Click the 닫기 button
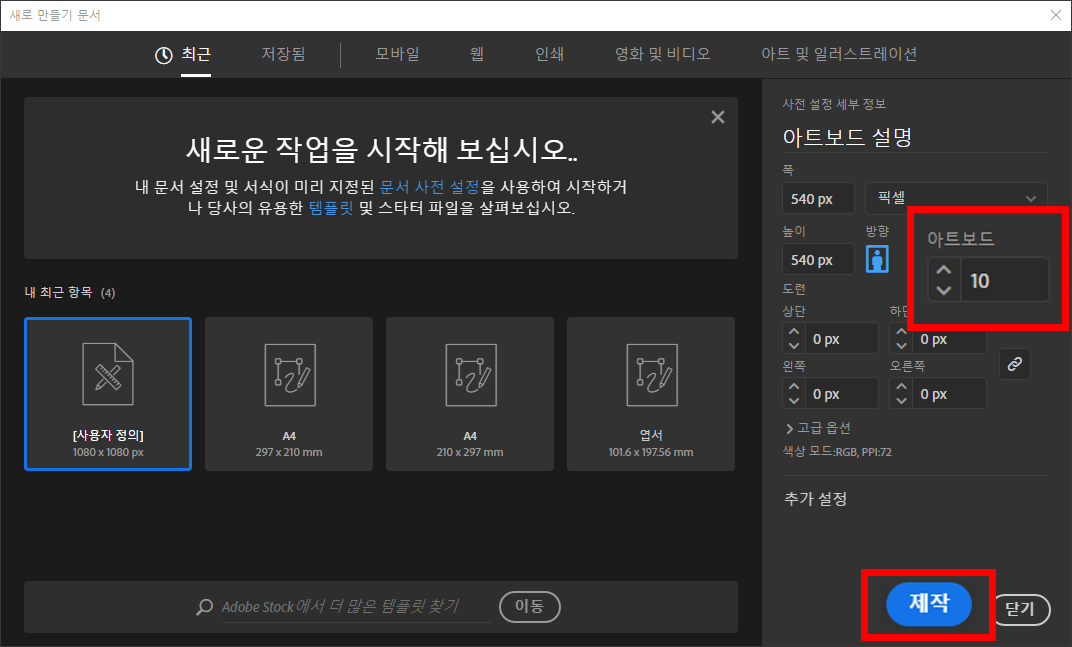 [x=1019, y=609]
